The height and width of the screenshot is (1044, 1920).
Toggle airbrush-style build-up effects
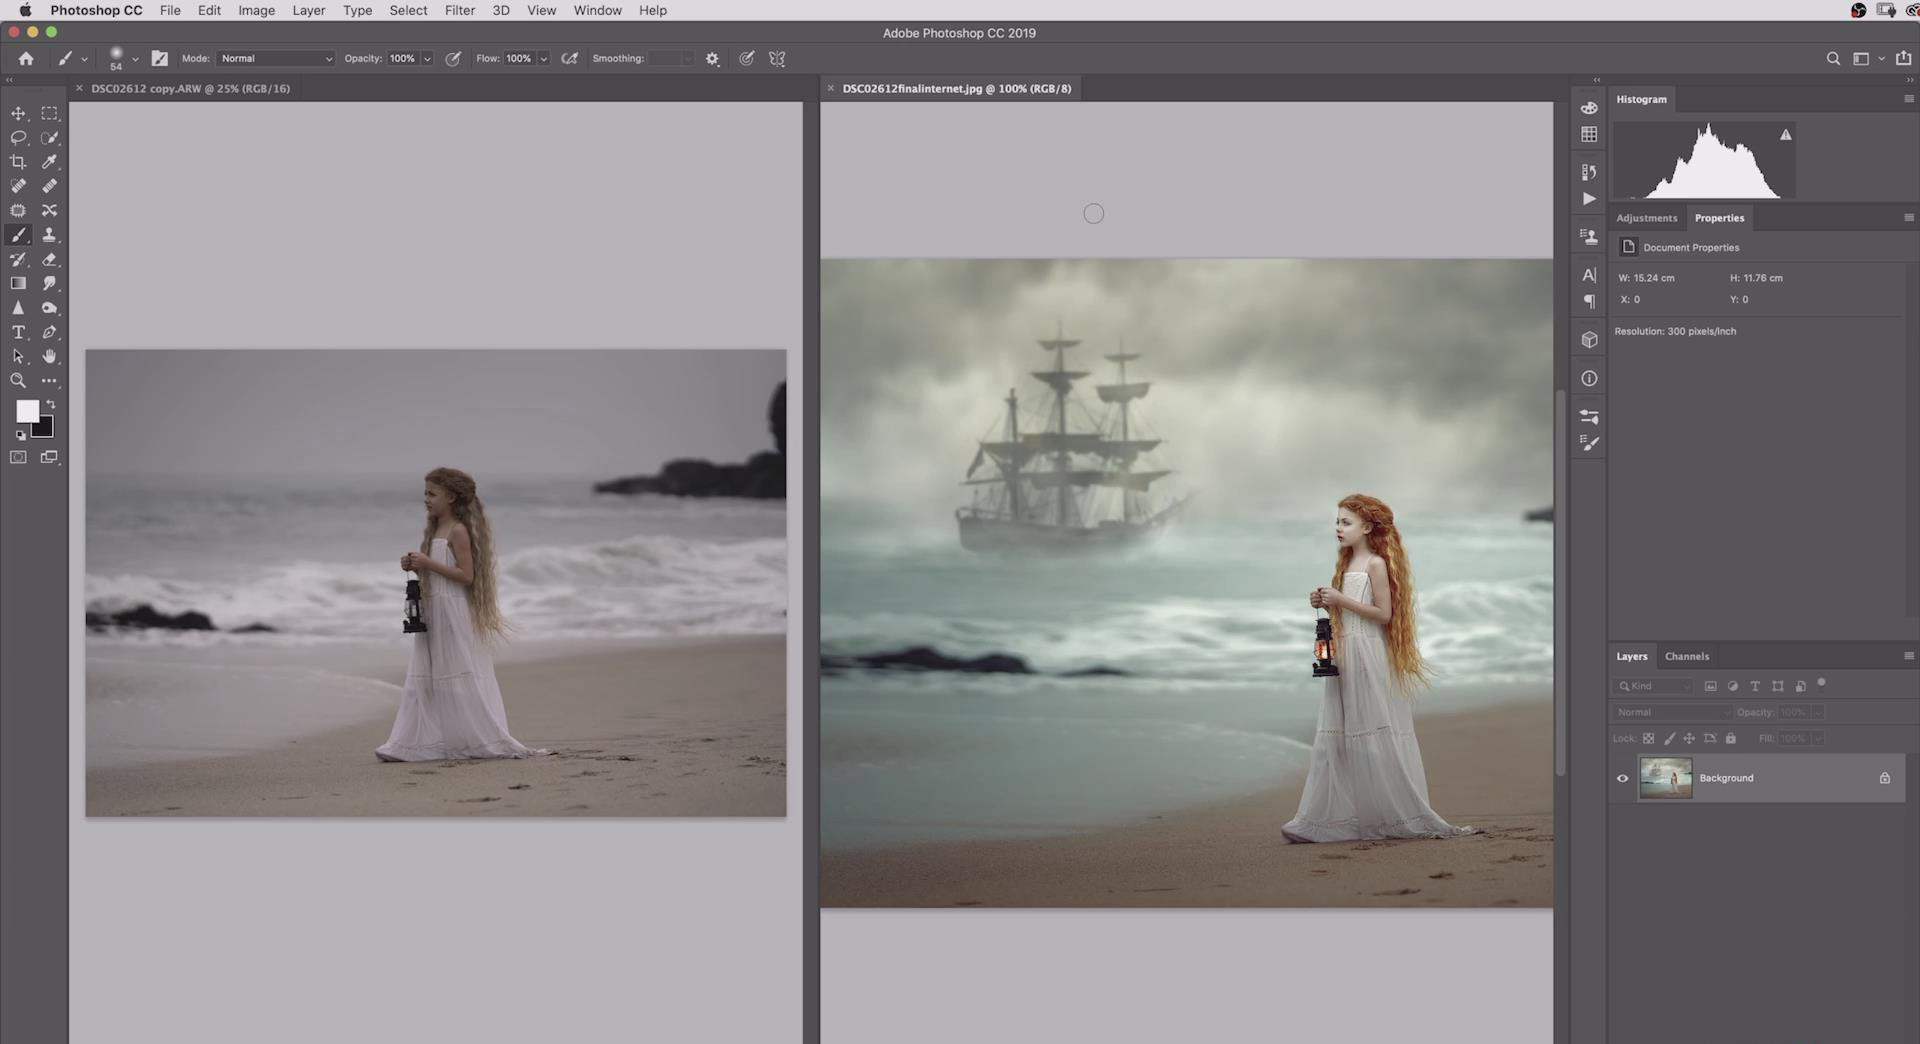click(570, 59)
